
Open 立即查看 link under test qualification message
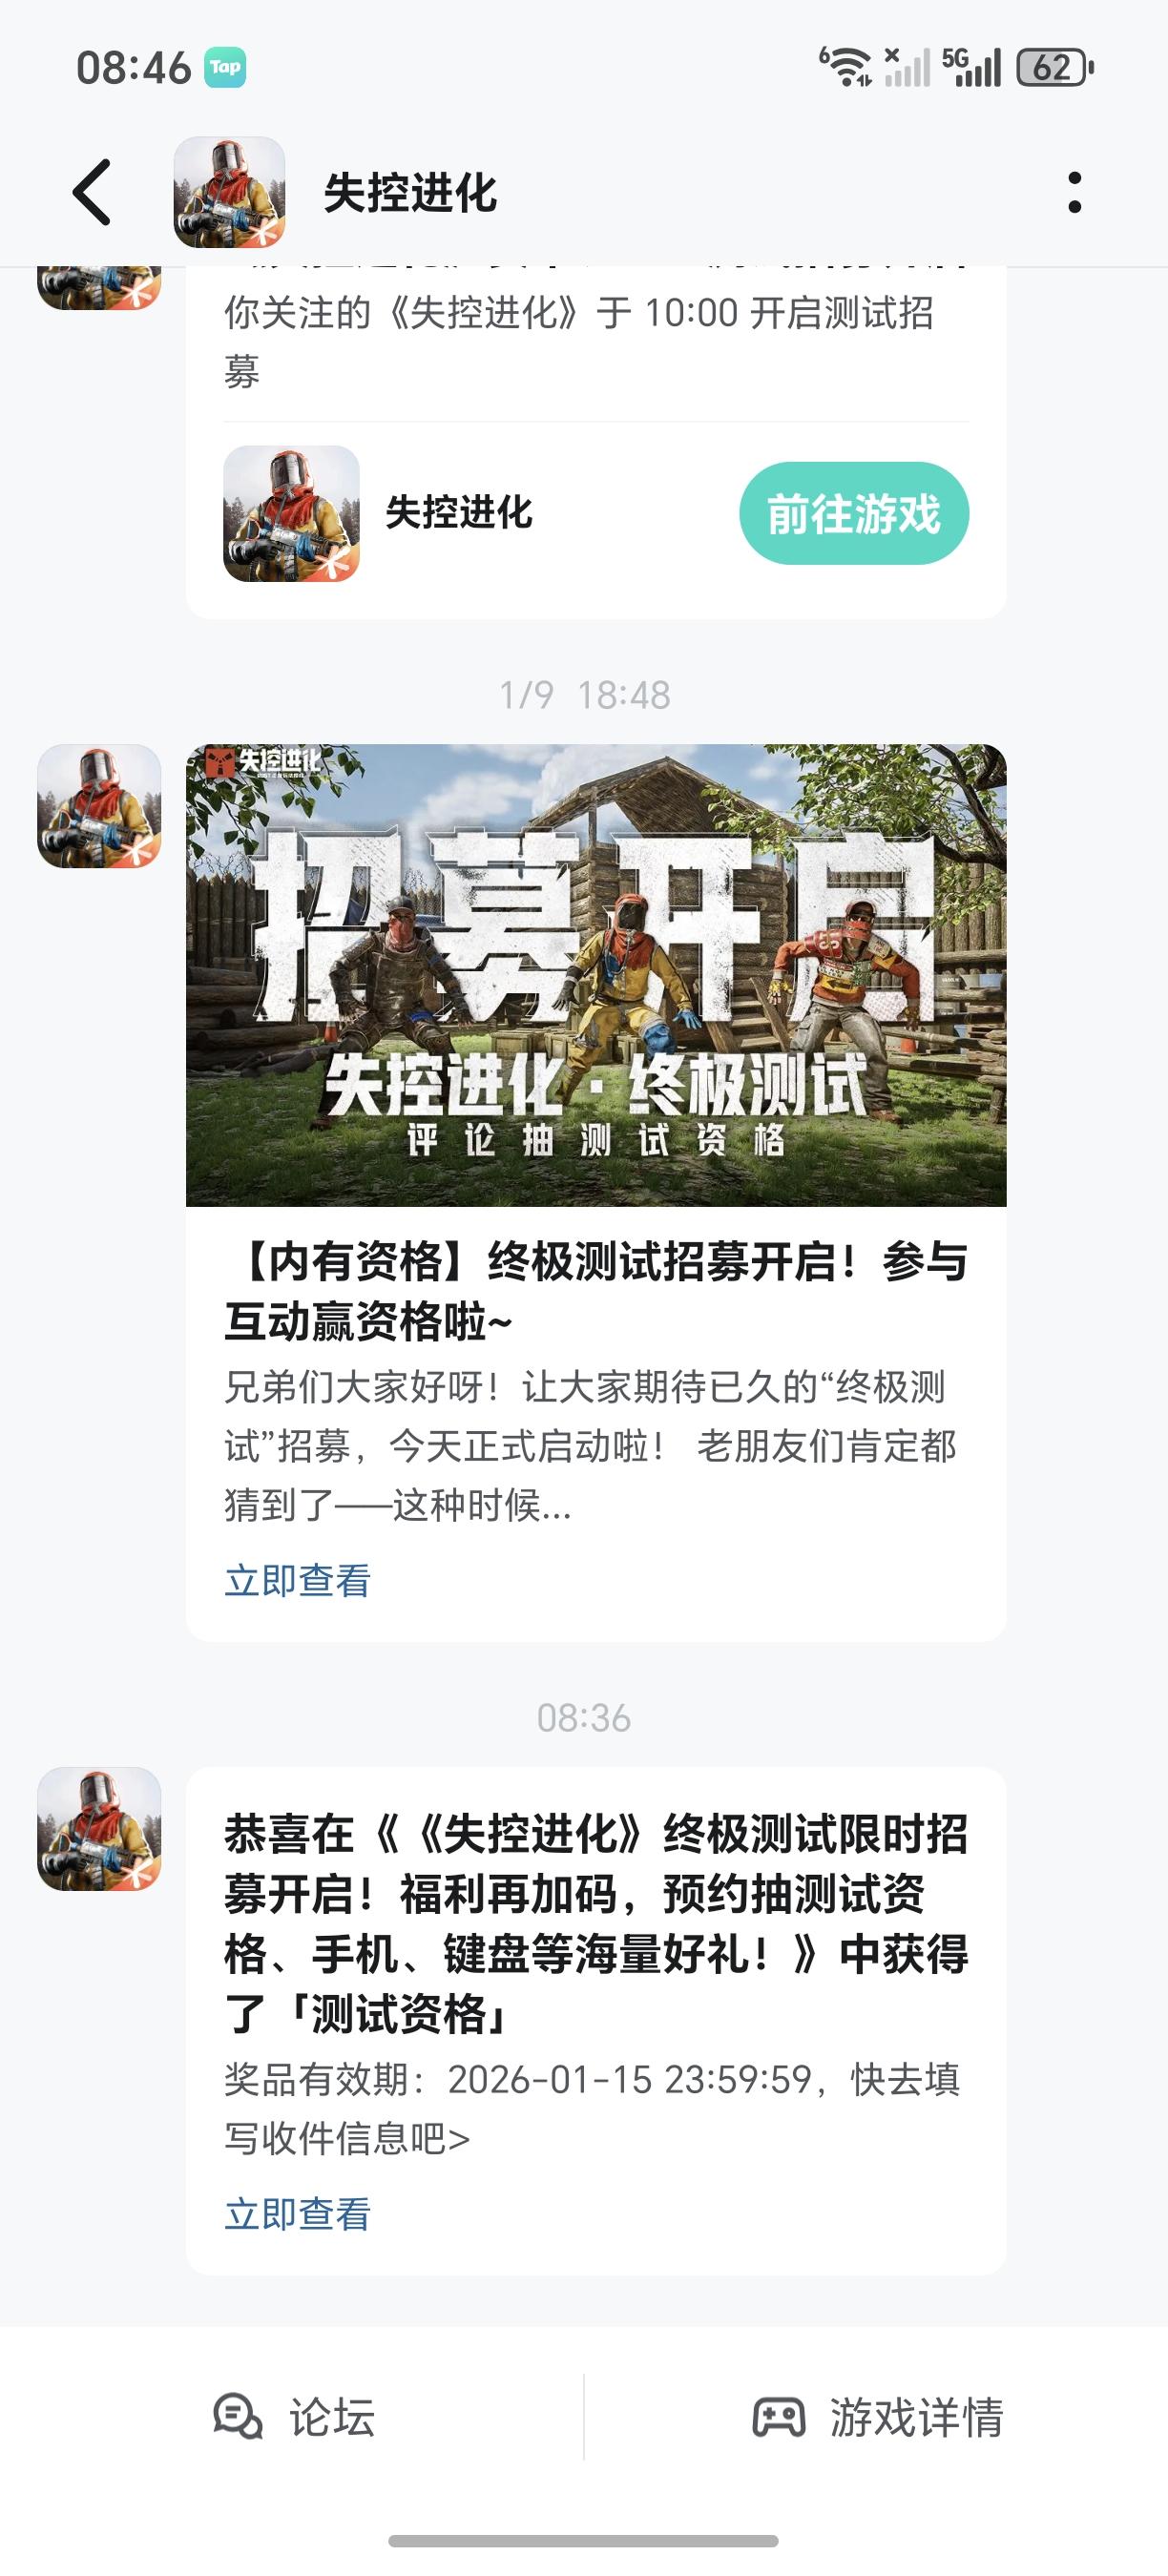click(298, 2214)
